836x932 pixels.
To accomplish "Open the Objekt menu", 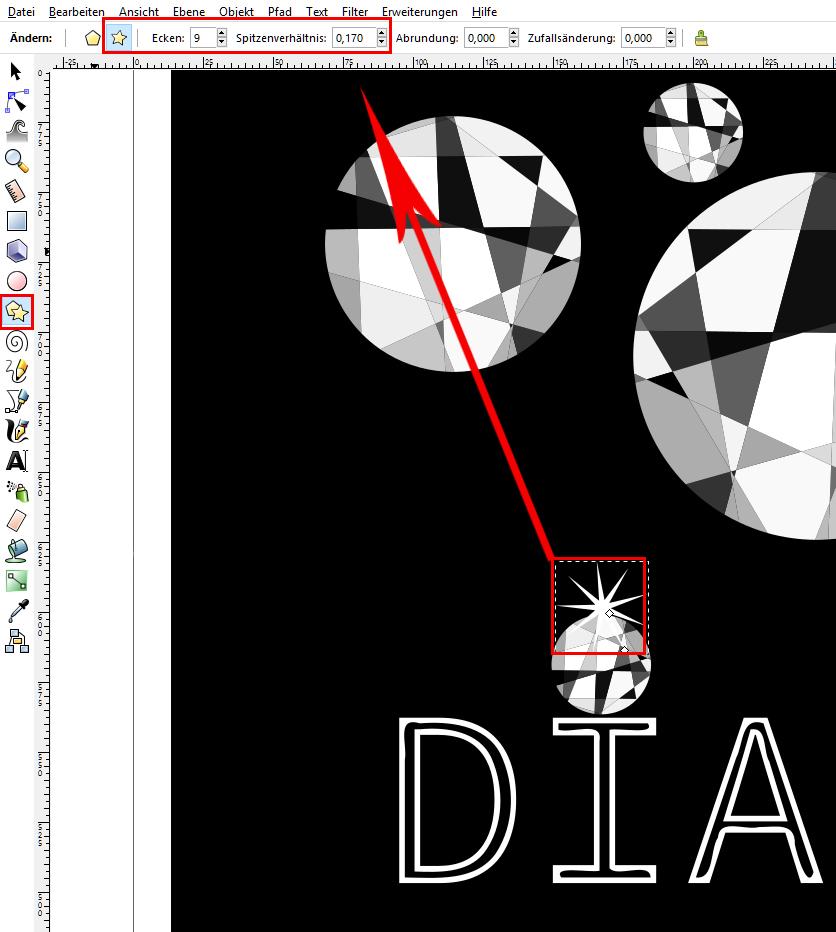I will pos(236,11).
